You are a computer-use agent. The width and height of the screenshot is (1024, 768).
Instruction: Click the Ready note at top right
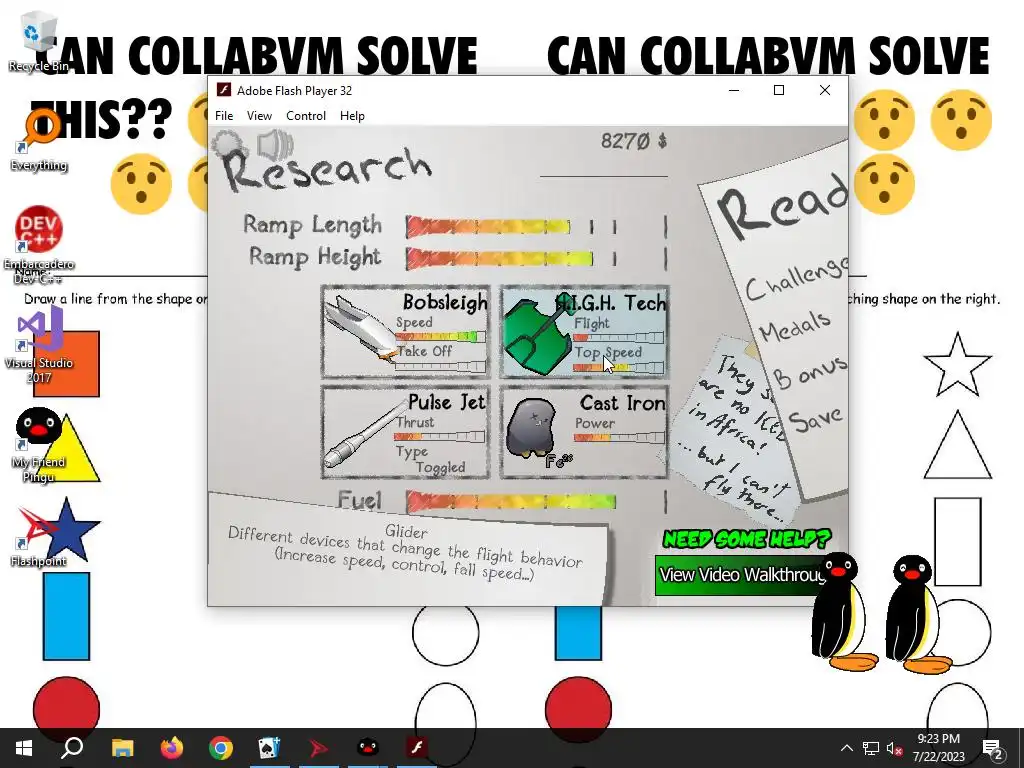784,206
